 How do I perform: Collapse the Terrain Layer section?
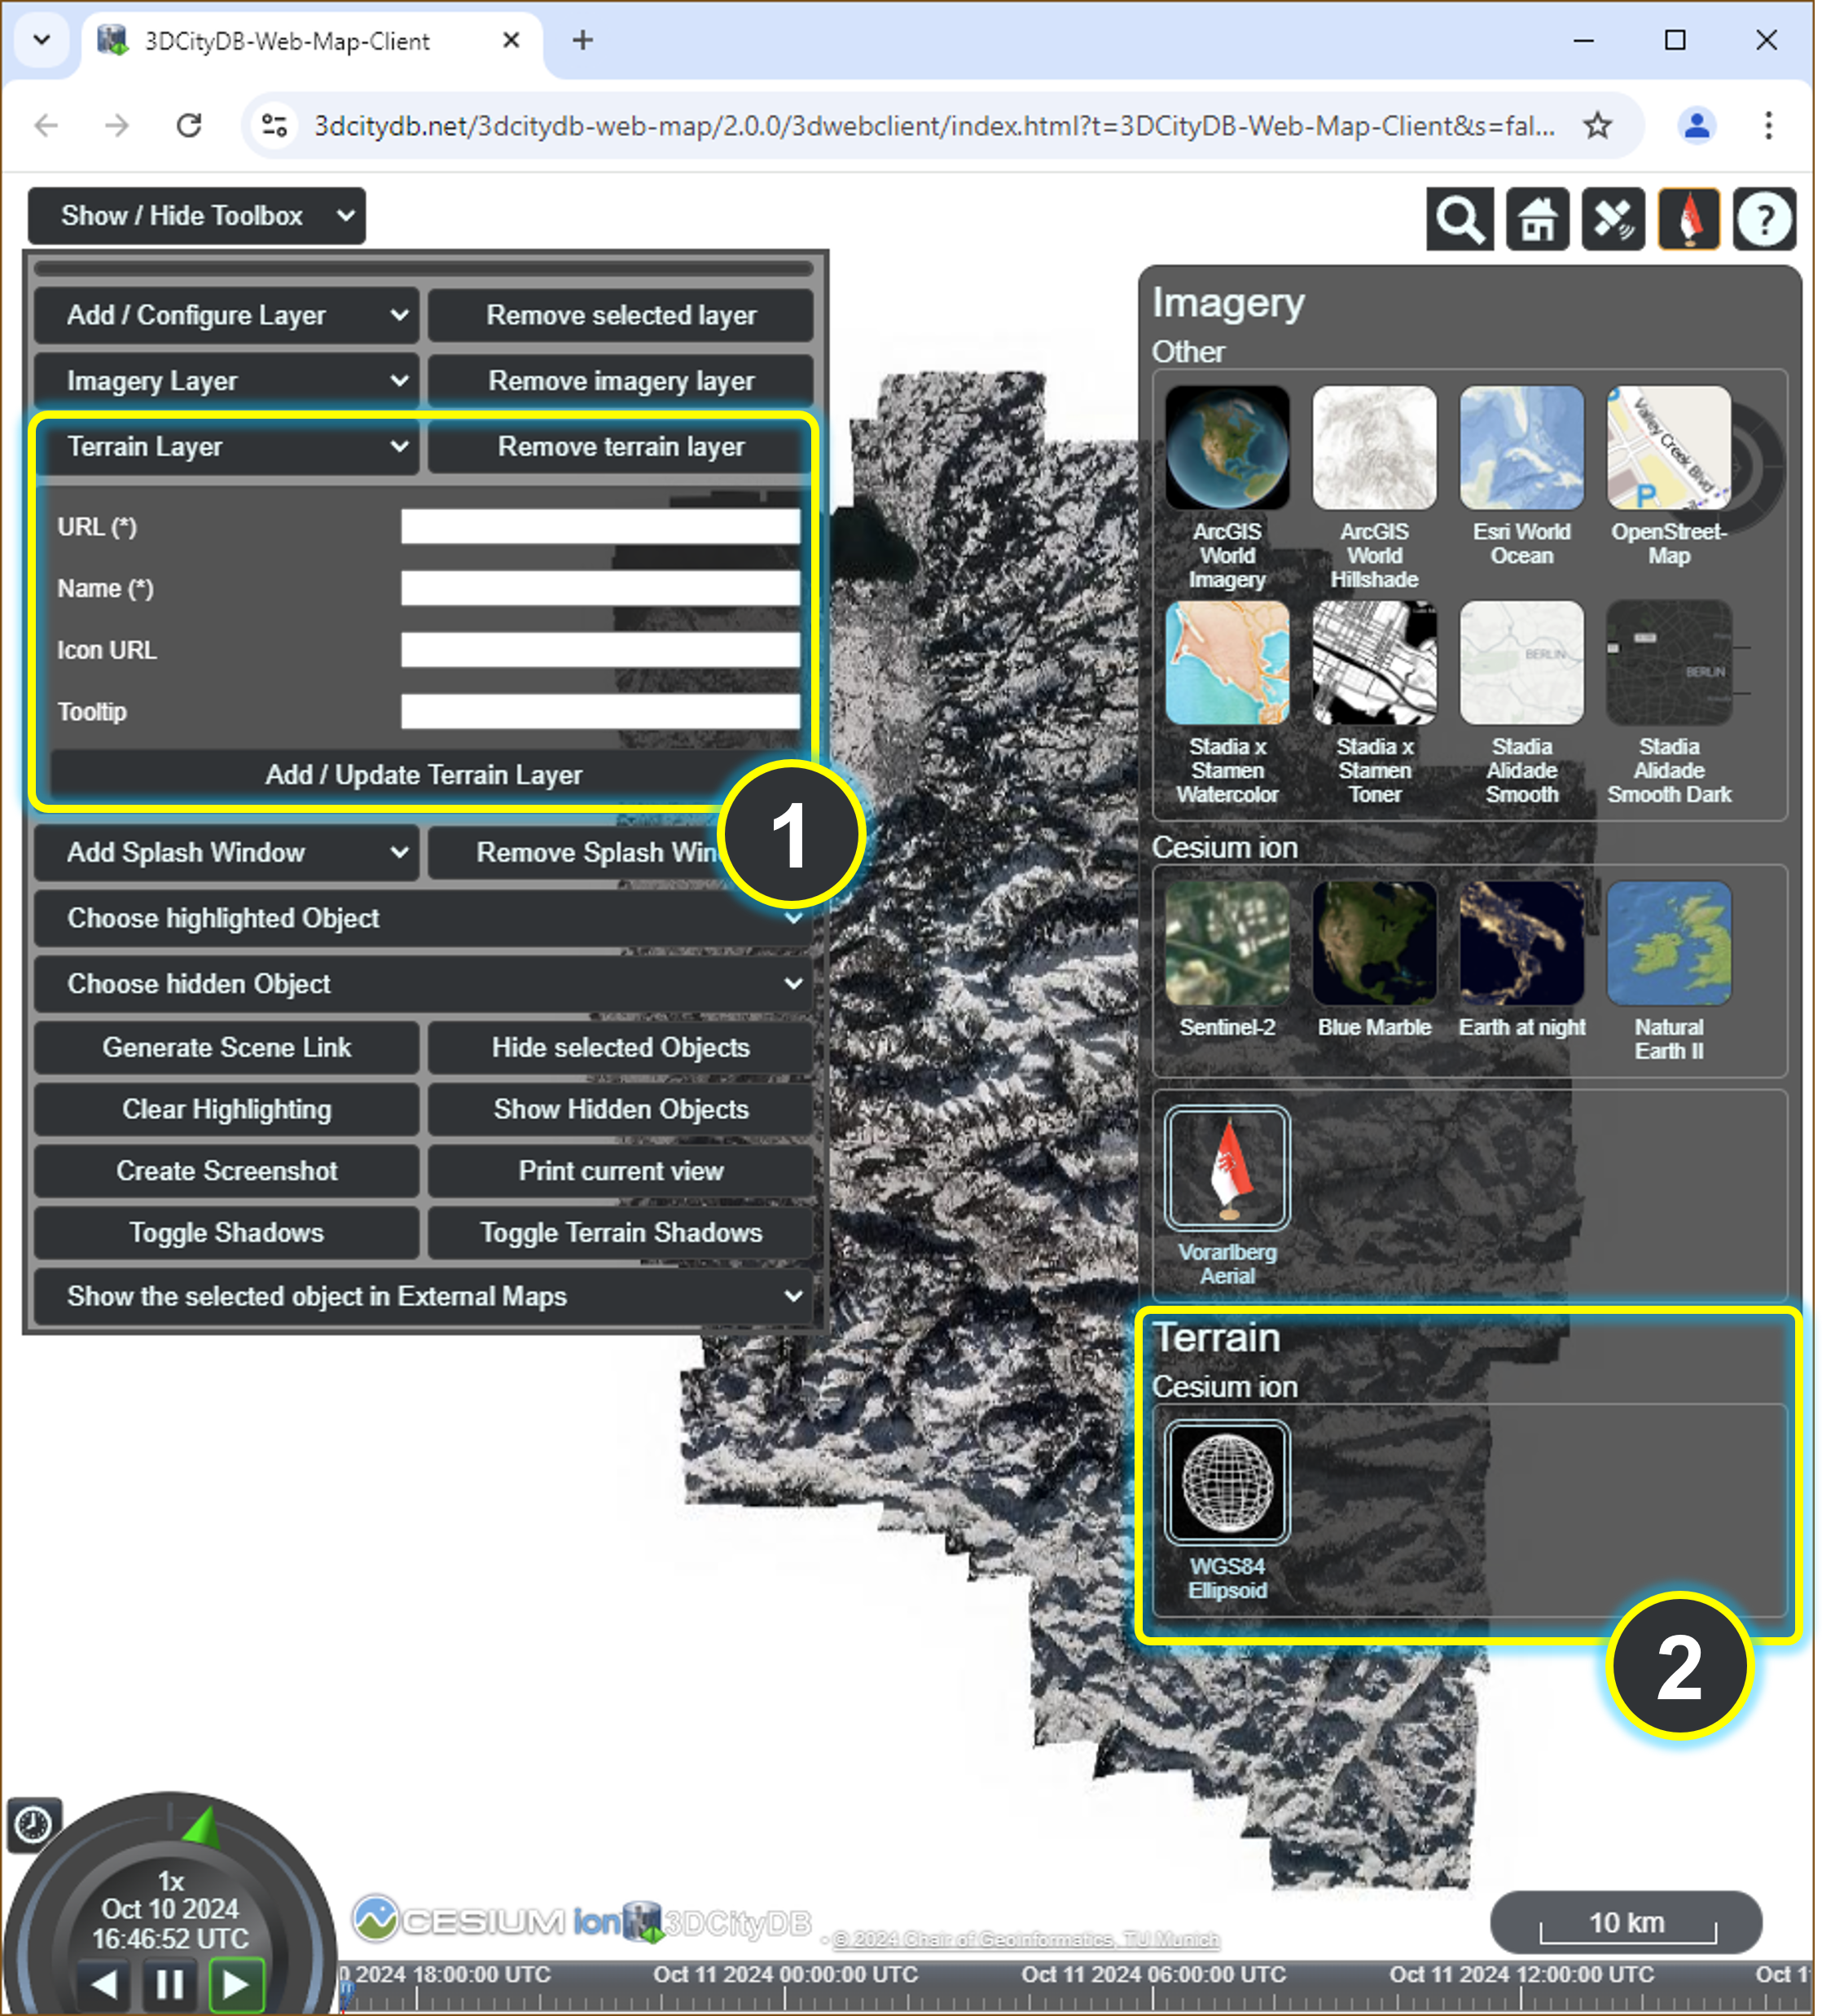tap(226, 446)
